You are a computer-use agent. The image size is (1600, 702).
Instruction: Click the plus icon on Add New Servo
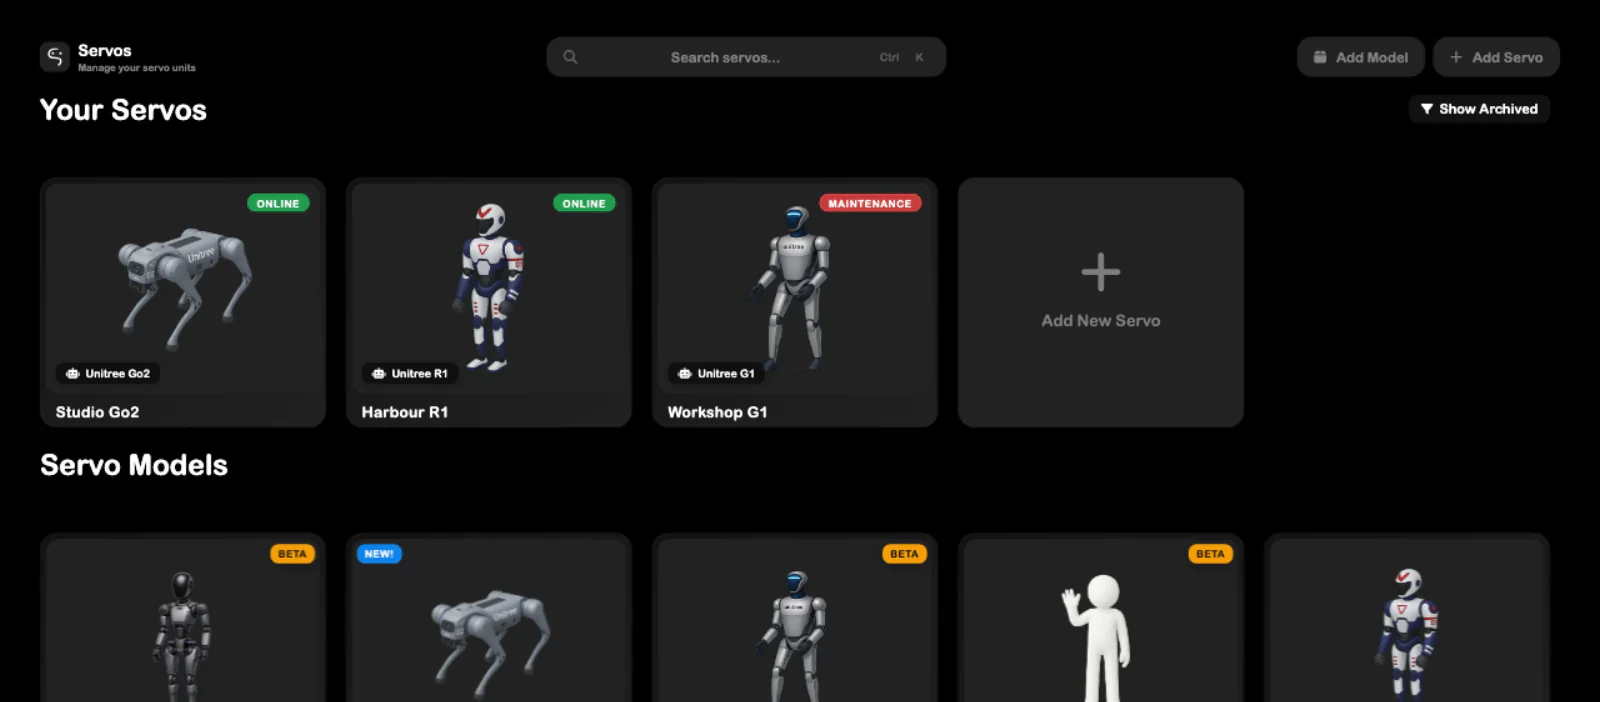coord(1101,272)
